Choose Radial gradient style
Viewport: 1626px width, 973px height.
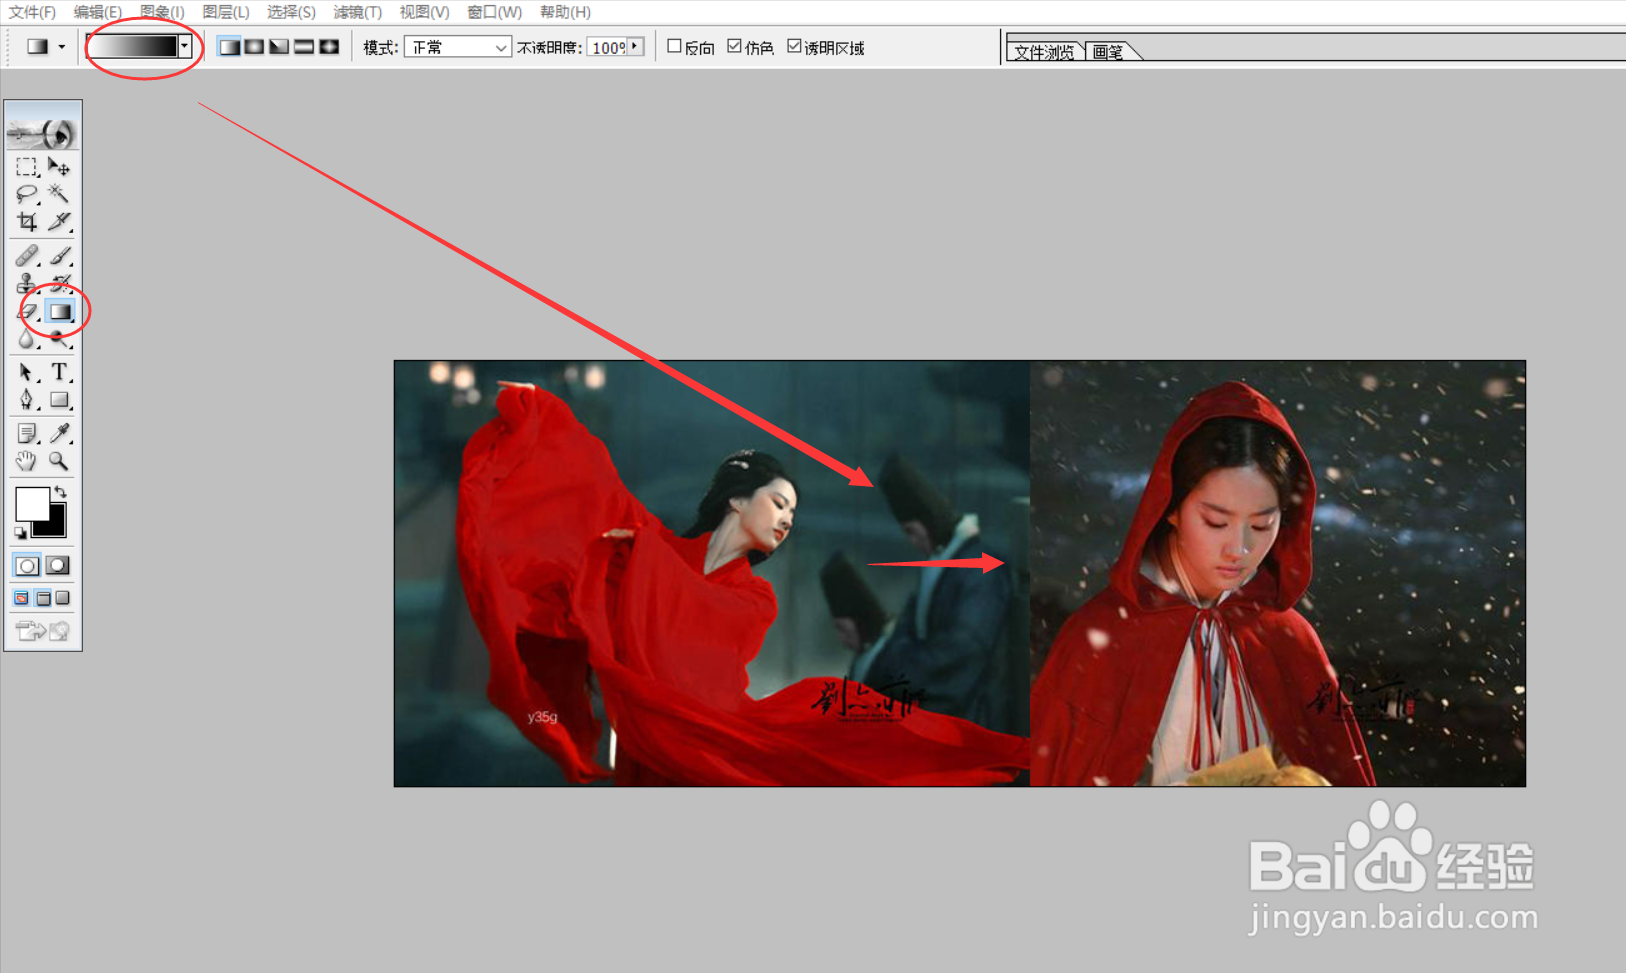click(x=254, y=47)
